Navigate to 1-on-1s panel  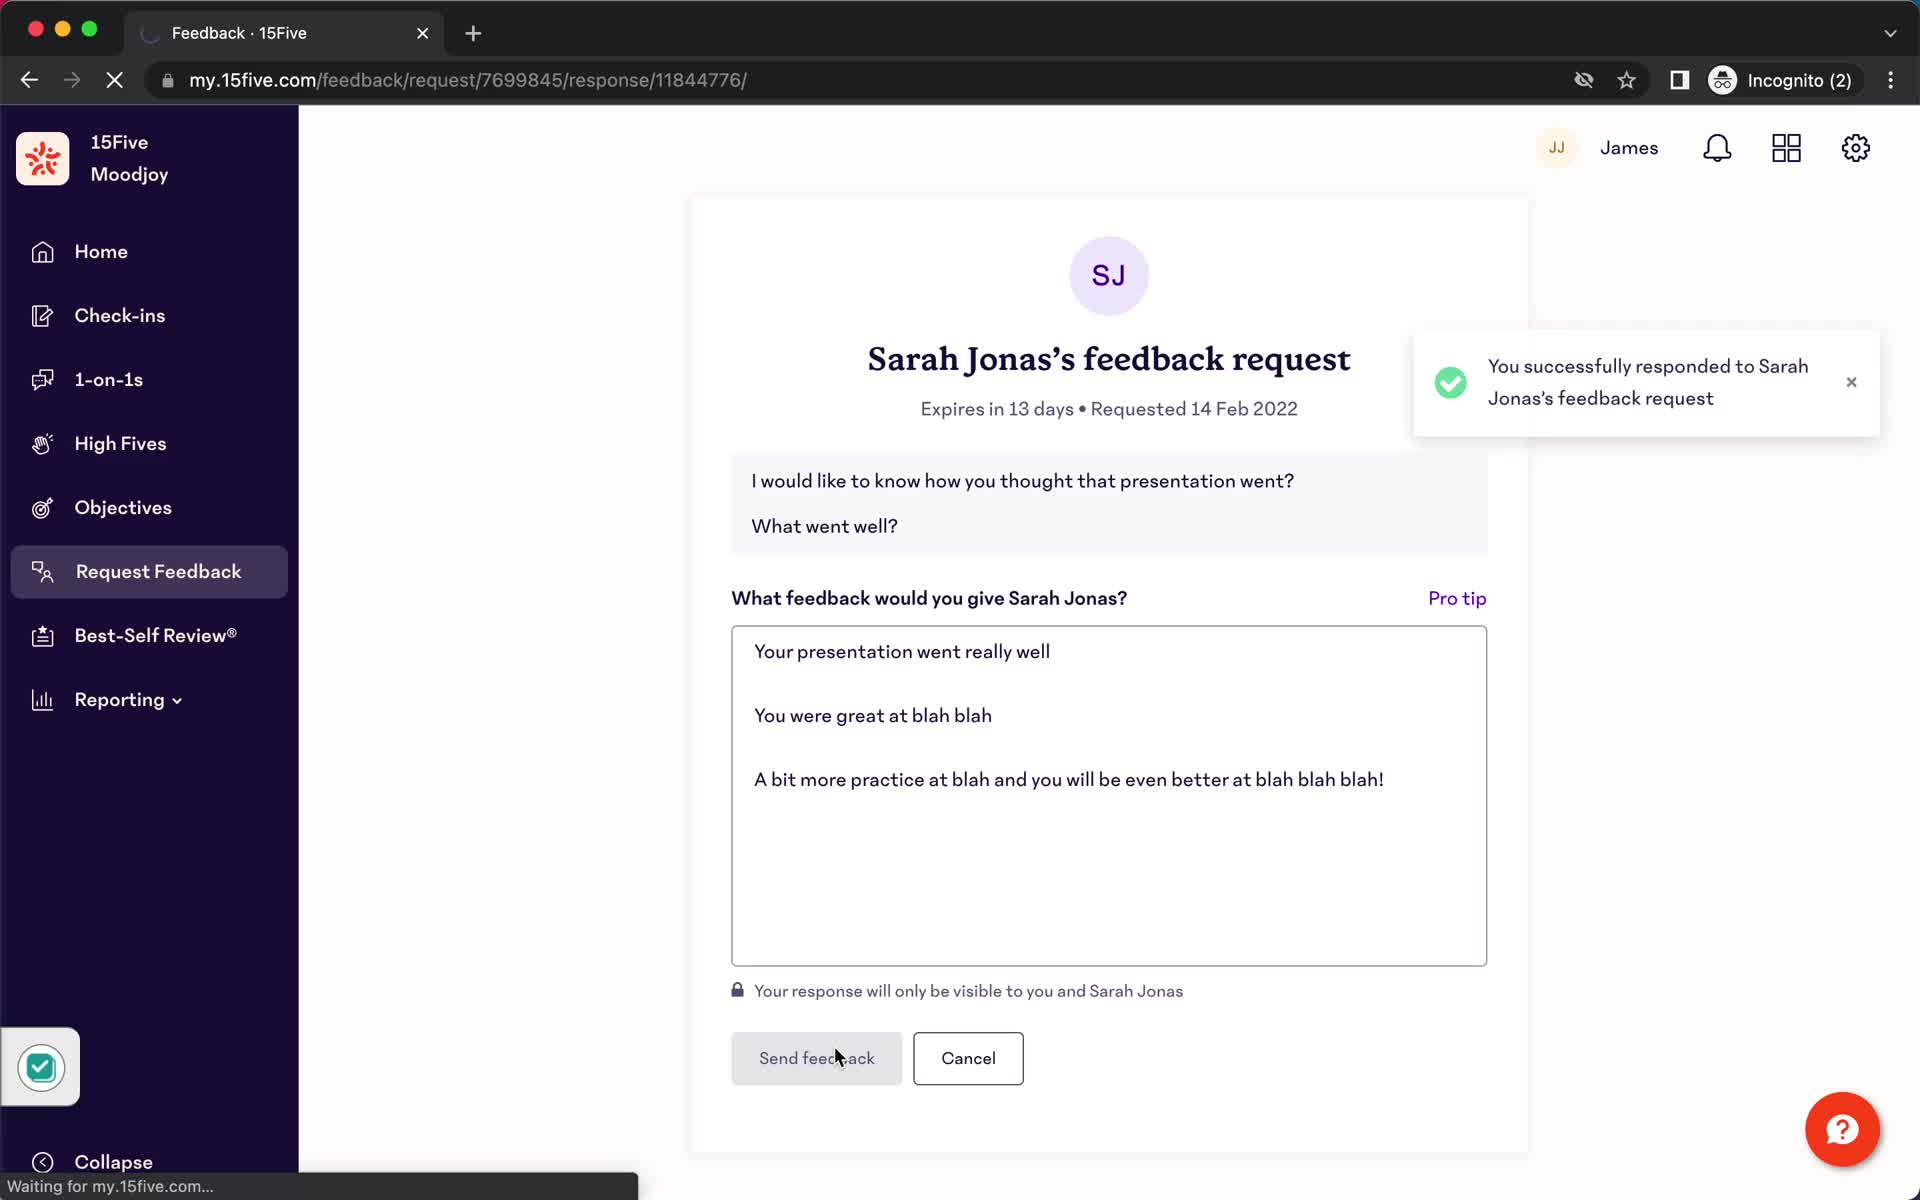[108, 379]
